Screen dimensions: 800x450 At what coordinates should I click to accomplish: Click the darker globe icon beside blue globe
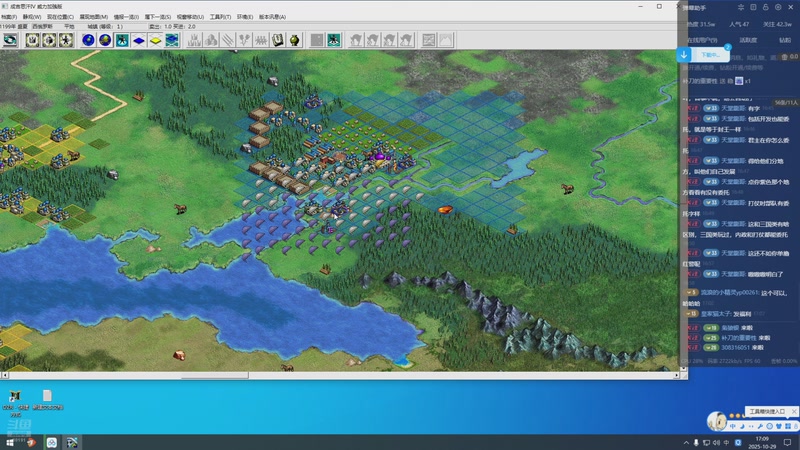point(105,40)
